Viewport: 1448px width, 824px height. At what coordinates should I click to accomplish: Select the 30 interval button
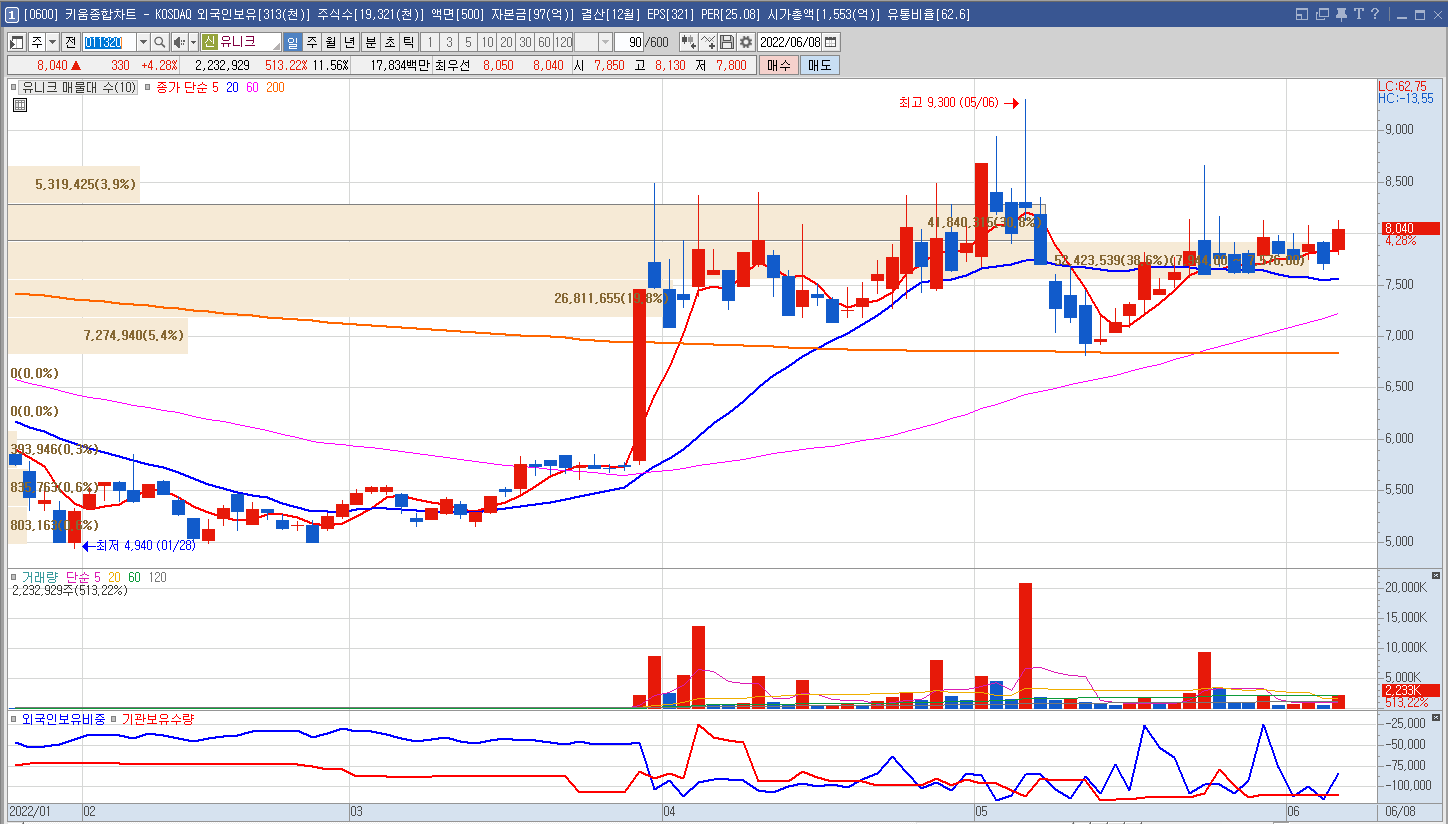click(525, 42)
